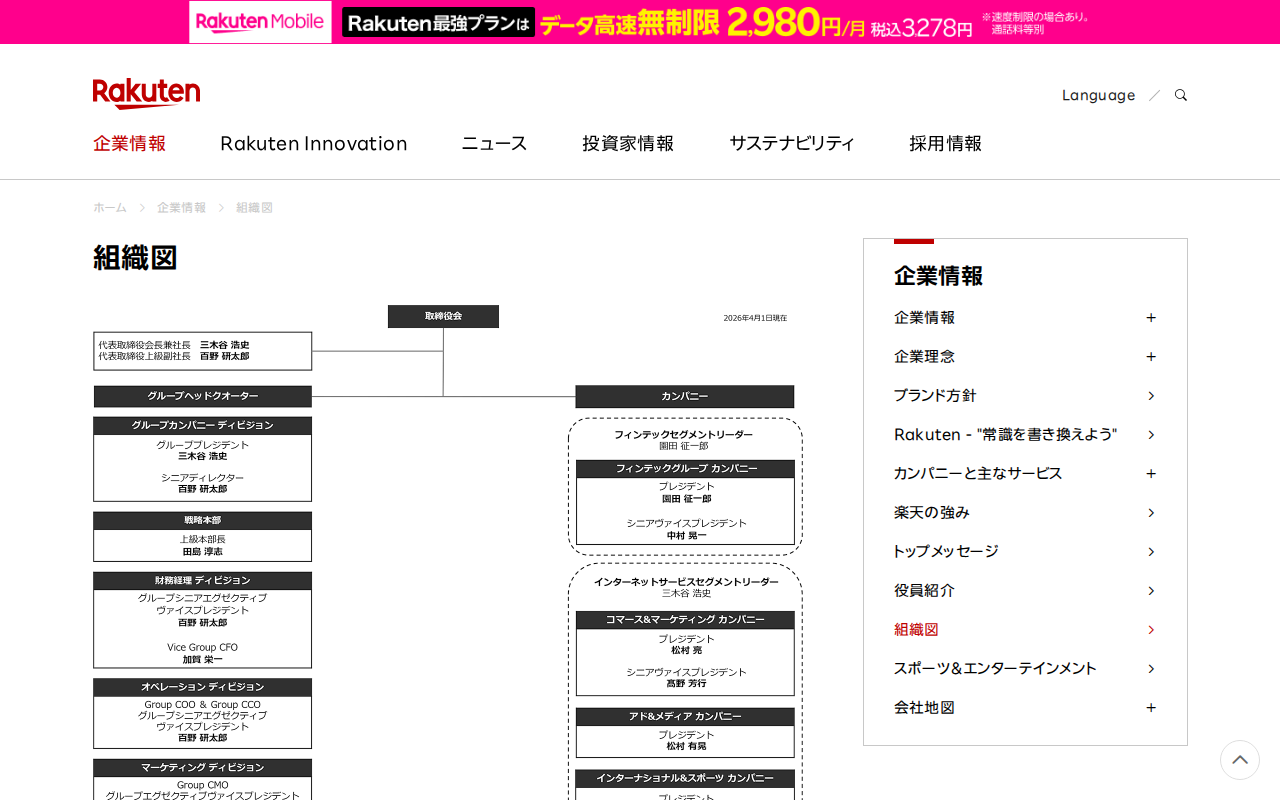Click the 戦略本部 chart header
1280x800 pixels.
point(203,521)
